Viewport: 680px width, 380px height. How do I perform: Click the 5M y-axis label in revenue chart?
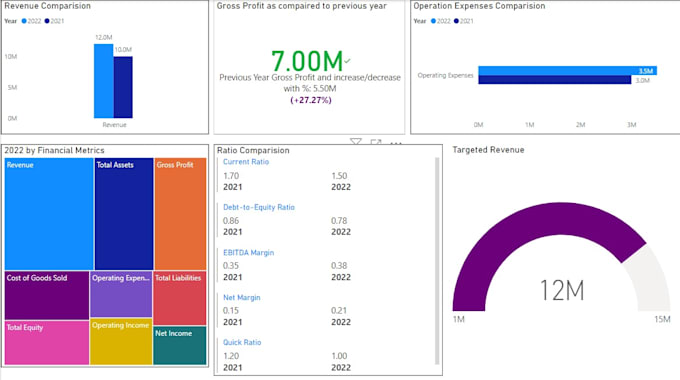[12, 88]
